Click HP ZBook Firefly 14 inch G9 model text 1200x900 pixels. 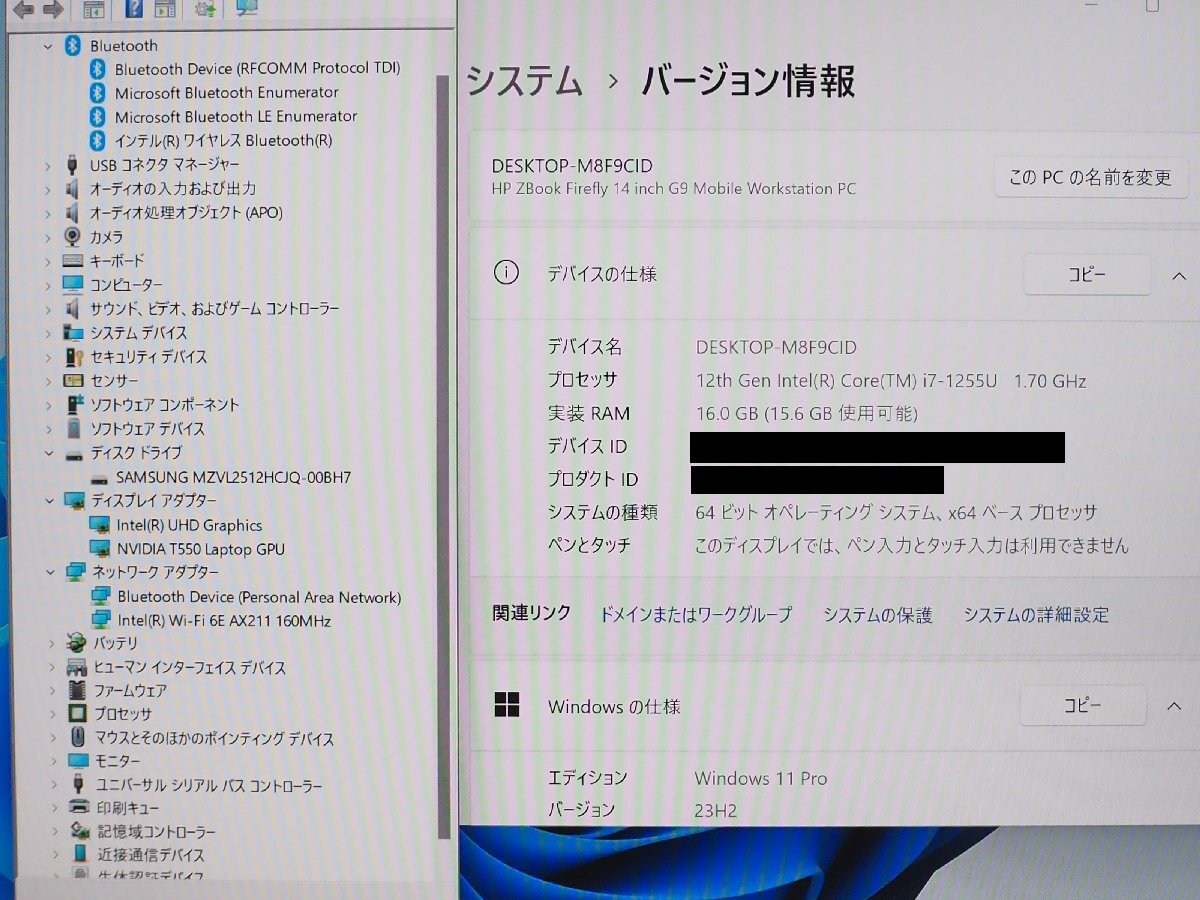[x=674, y=188]
